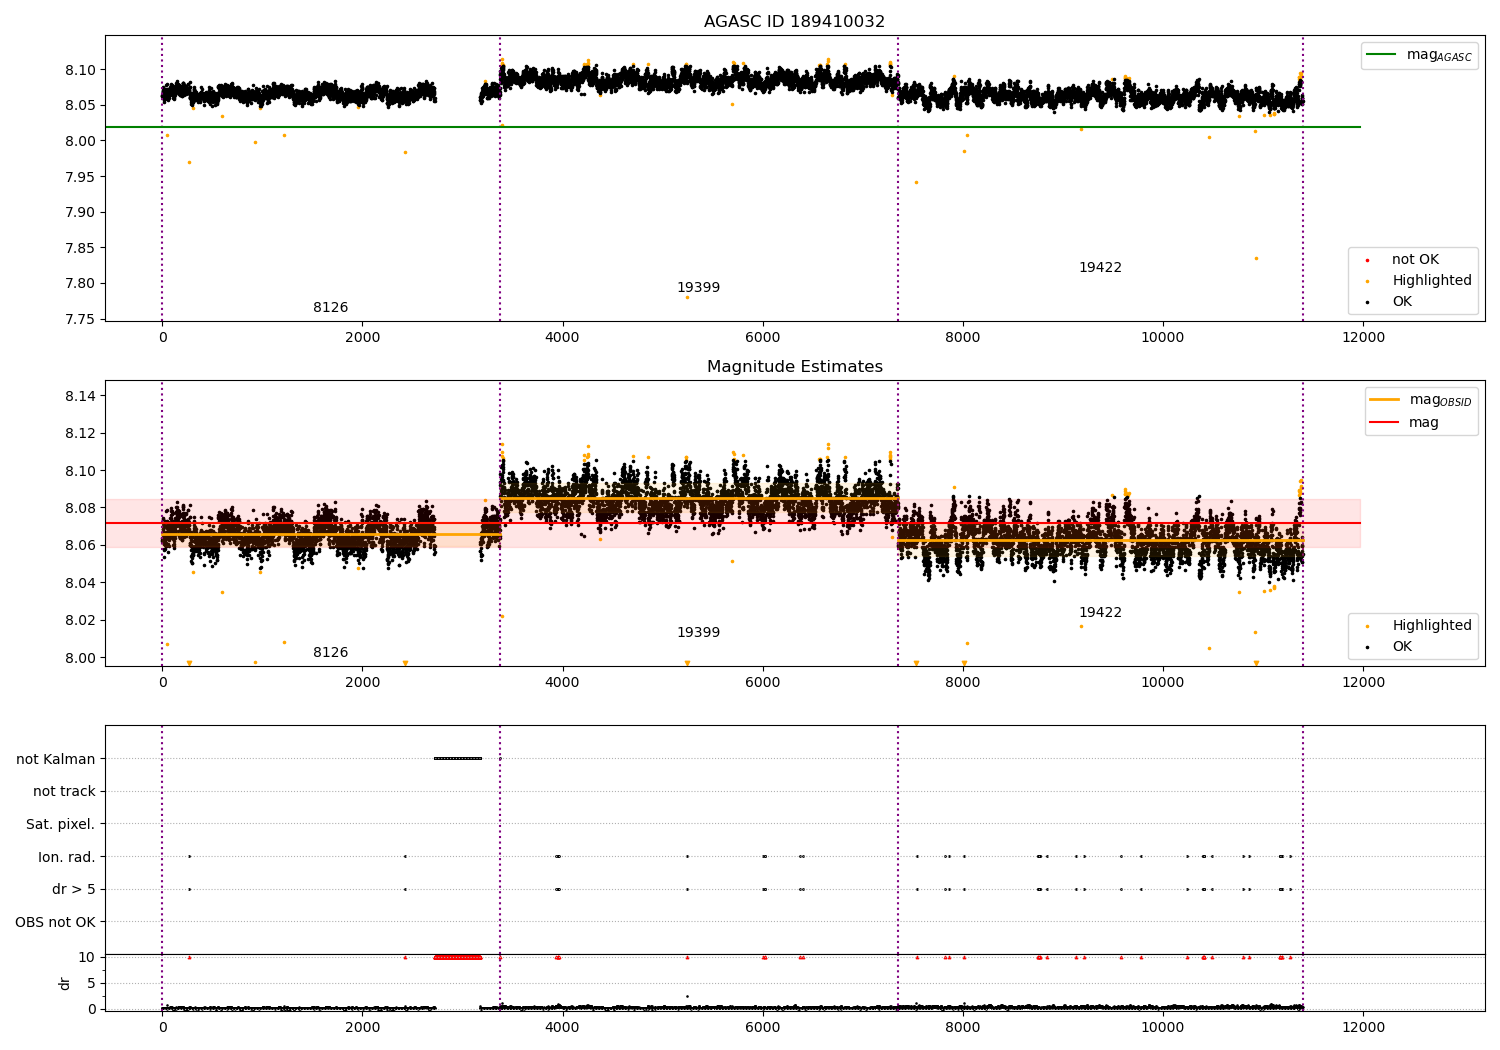
Task: Click the dr axis tick label 10
Action: tap(87, 958)
